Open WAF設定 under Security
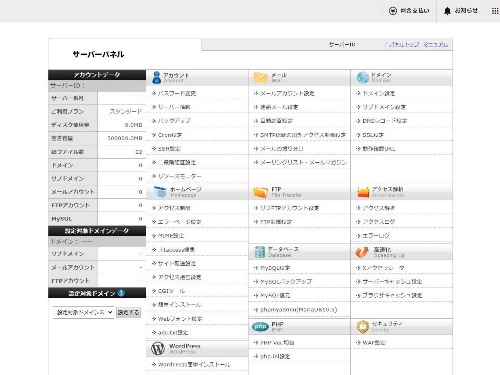500x375 pixels. coord(374,343)
